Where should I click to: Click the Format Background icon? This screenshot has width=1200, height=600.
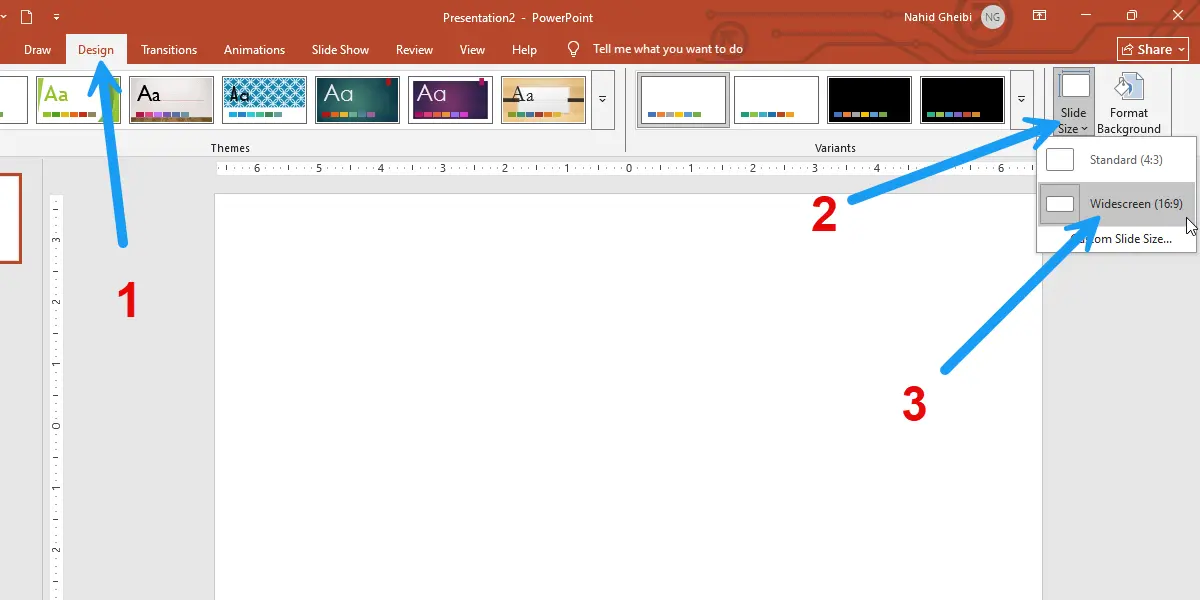point(1128,102)
